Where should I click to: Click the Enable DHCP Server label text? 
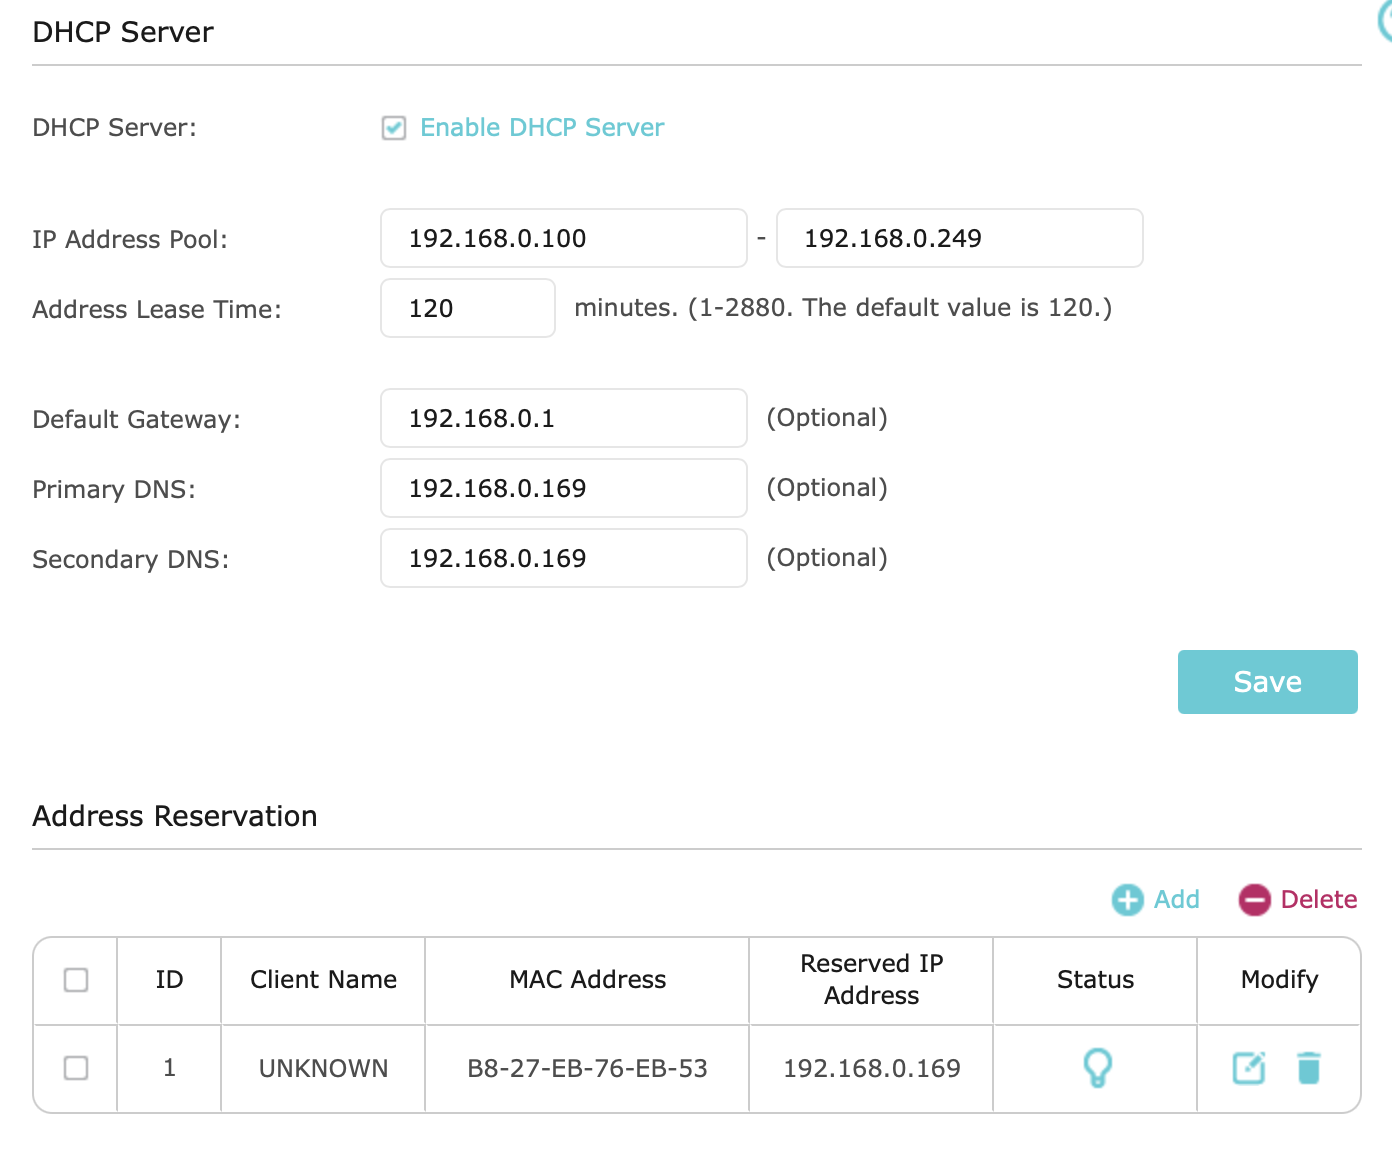click(541, 128)
